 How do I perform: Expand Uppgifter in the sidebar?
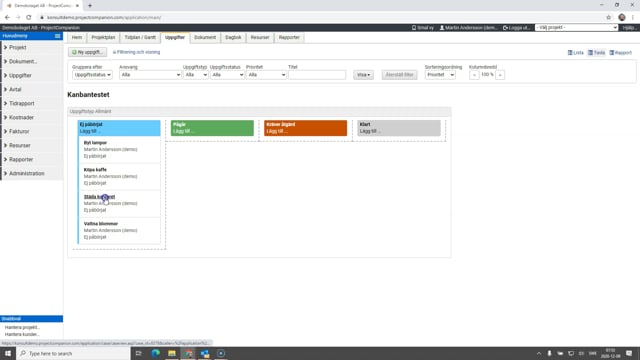31,76
